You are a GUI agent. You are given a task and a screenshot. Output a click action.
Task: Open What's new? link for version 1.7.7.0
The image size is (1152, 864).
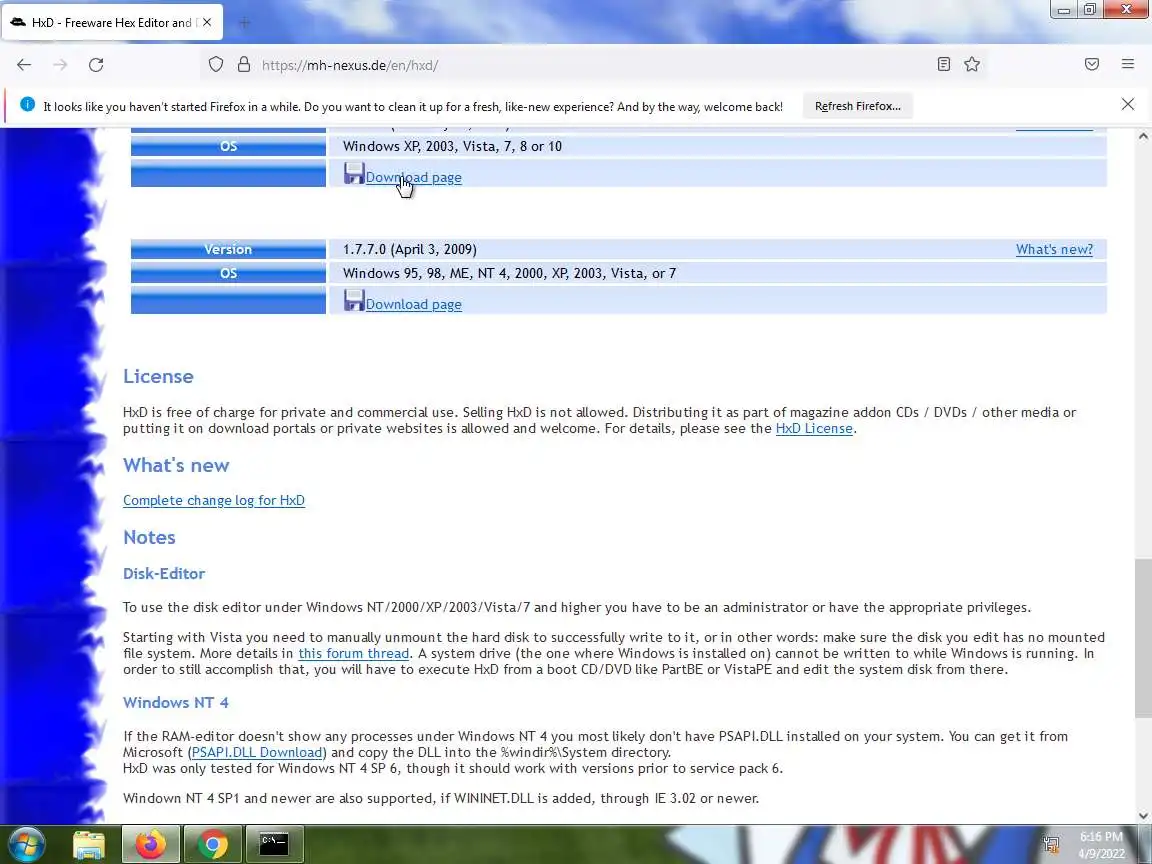[1054, 249]
